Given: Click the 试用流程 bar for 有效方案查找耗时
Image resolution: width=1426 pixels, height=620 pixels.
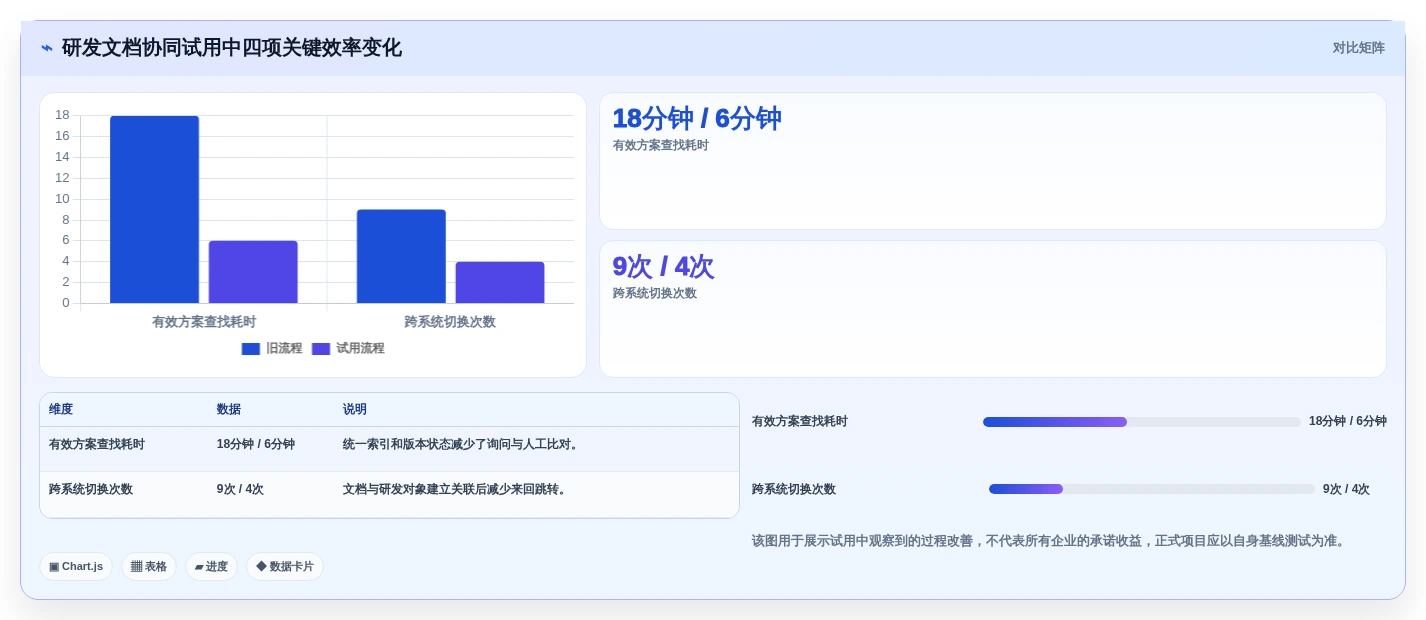Looking at the screenshot, I should (253, 272).
